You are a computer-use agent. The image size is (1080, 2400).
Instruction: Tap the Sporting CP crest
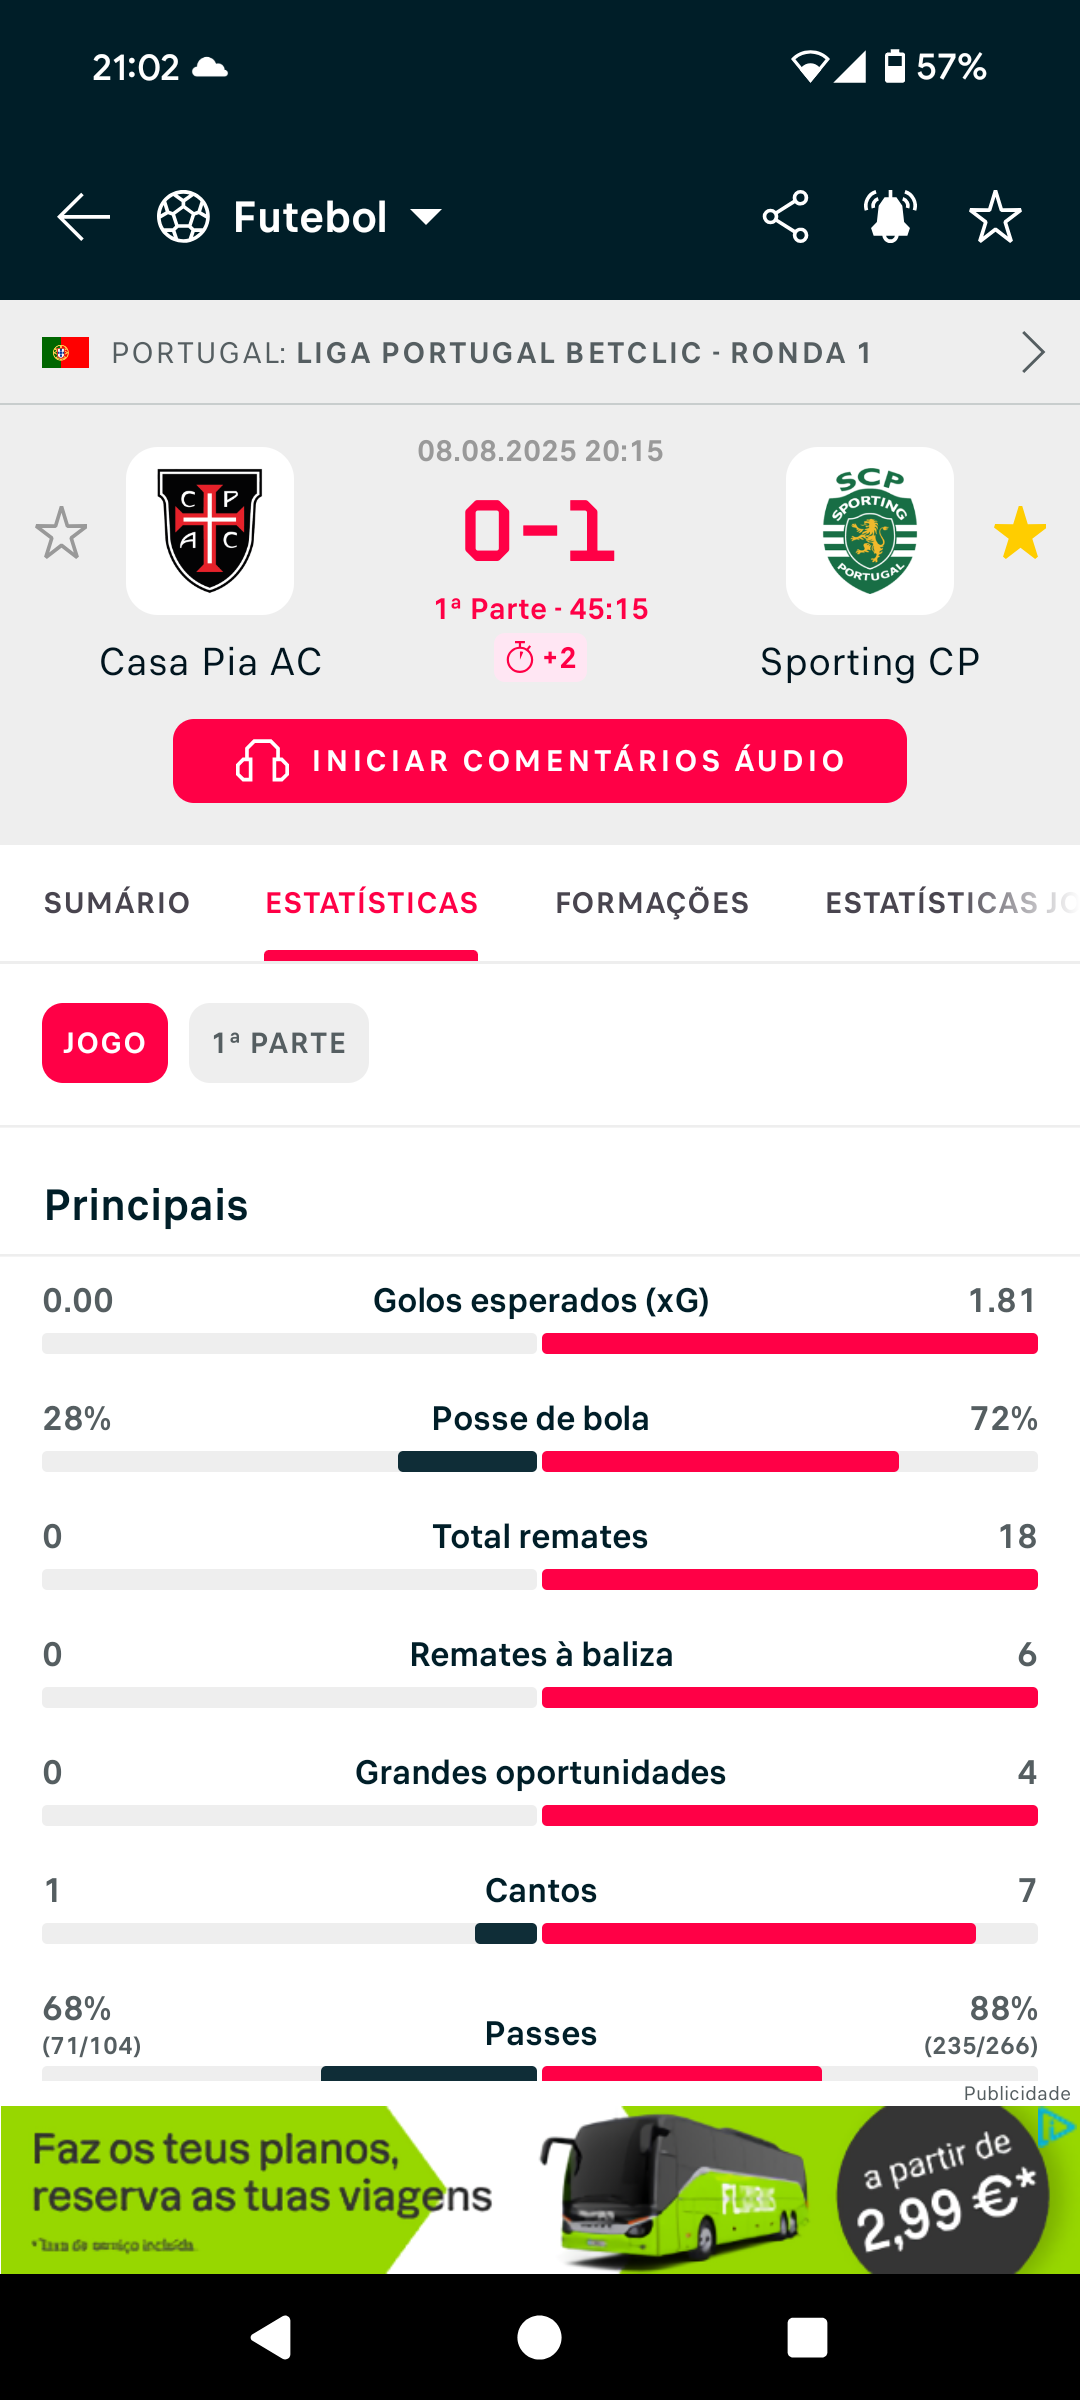(x=870, y=531)
